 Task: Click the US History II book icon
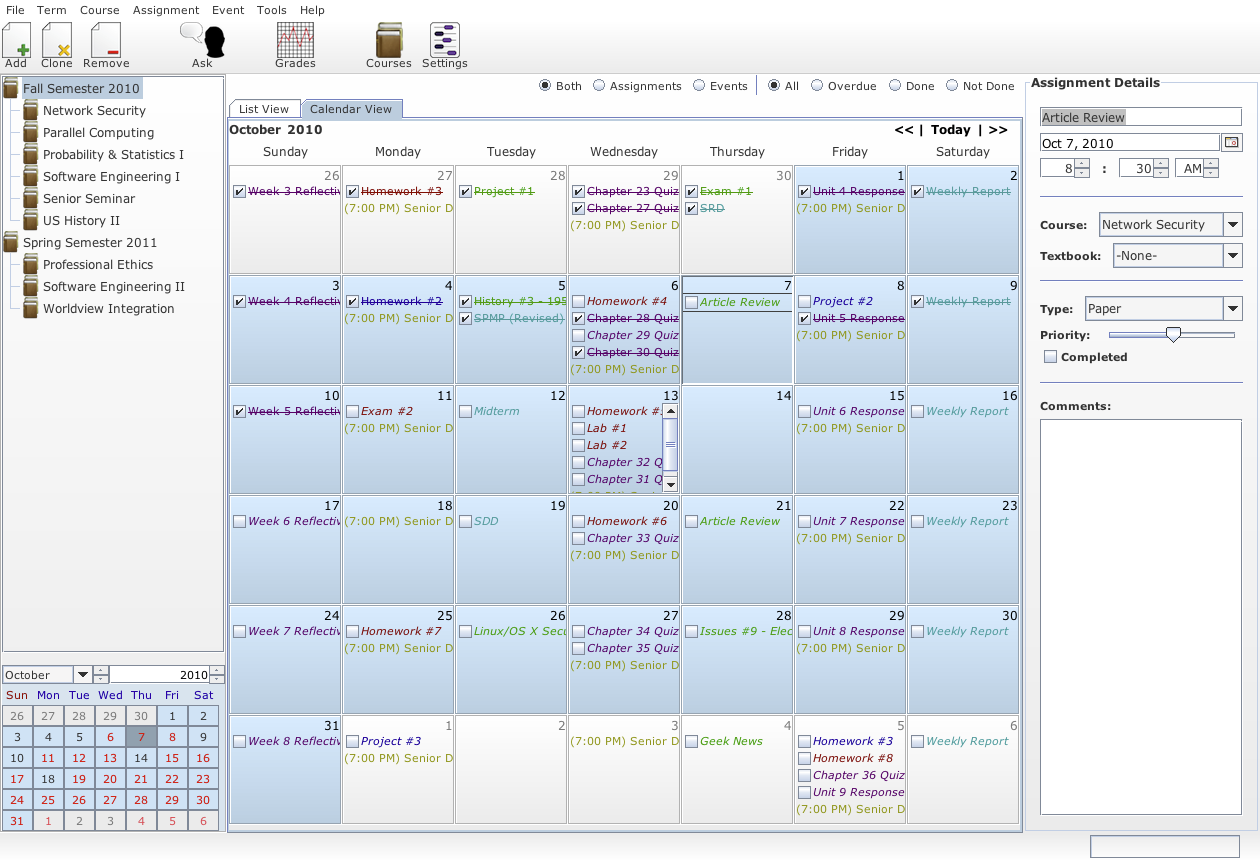(x=30, y=220)
